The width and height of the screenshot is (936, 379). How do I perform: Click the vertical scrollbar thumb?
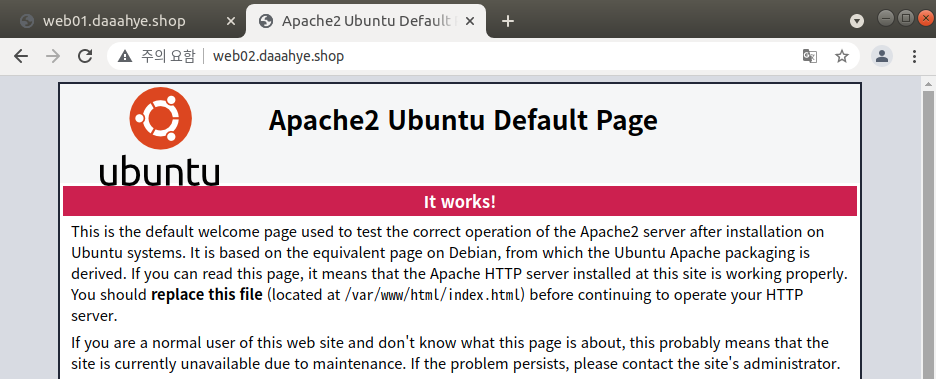coord(928,235)
